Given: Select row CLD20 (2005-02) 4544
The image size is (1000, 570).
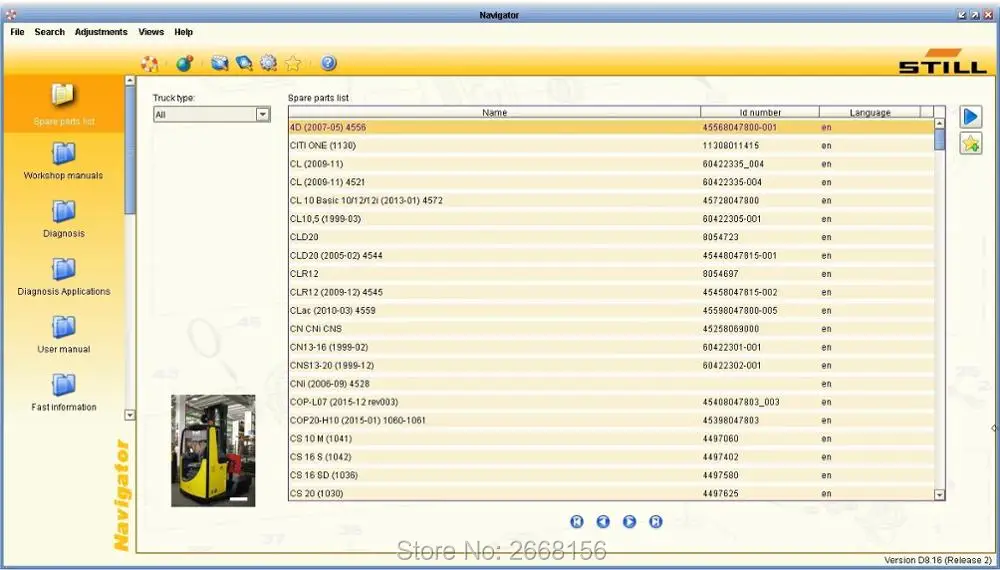Looking at the screenshot, I should tap(611, 256).
